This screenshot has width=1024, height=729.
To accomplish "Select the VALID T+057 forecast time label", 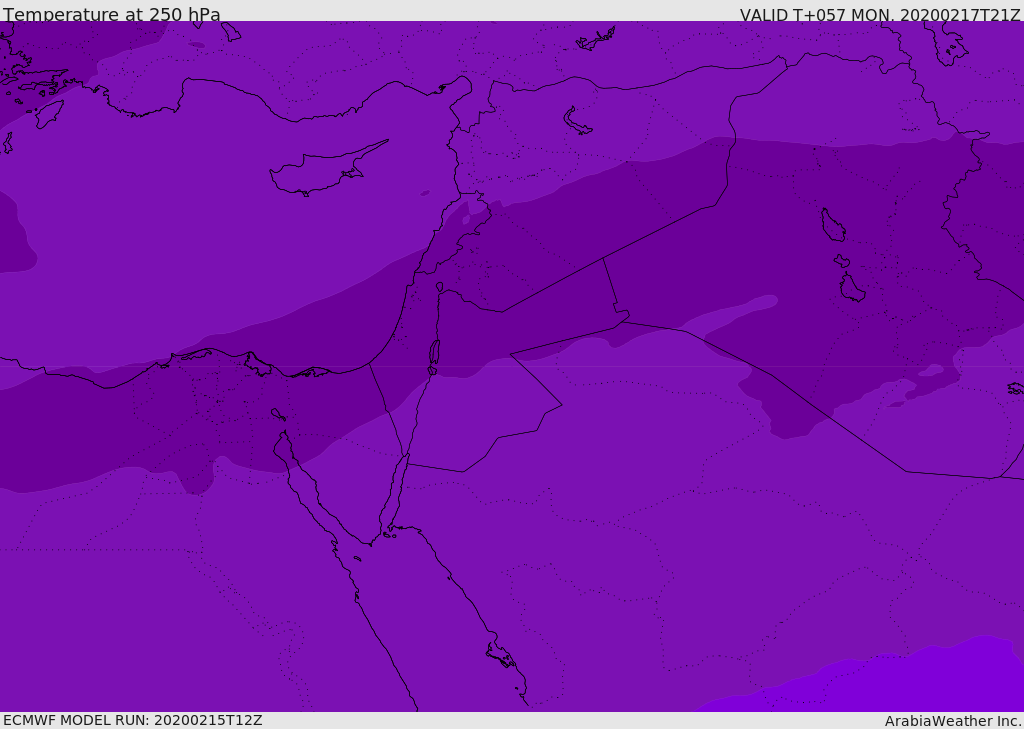I will tap(879, 15).
